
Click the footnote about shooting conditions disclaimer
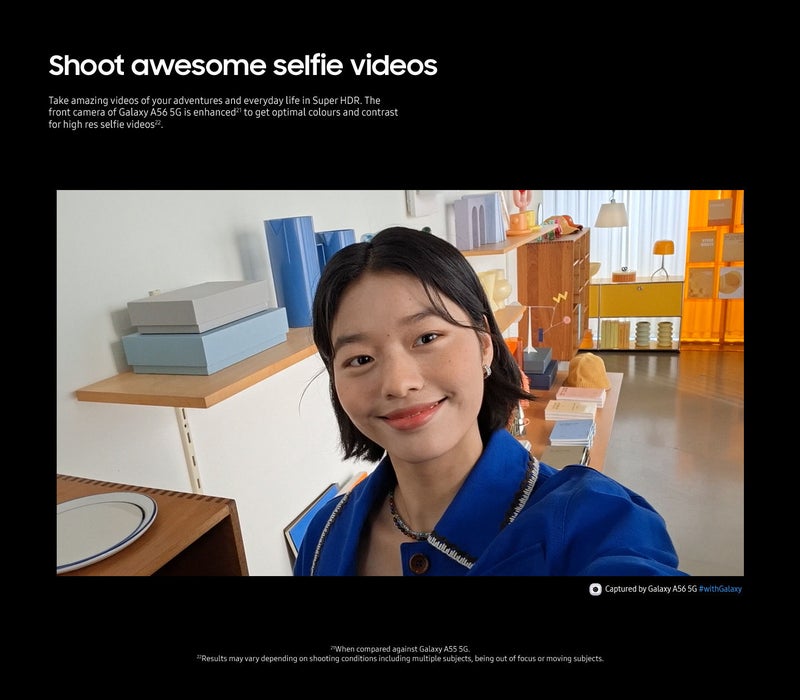point(400,657)
